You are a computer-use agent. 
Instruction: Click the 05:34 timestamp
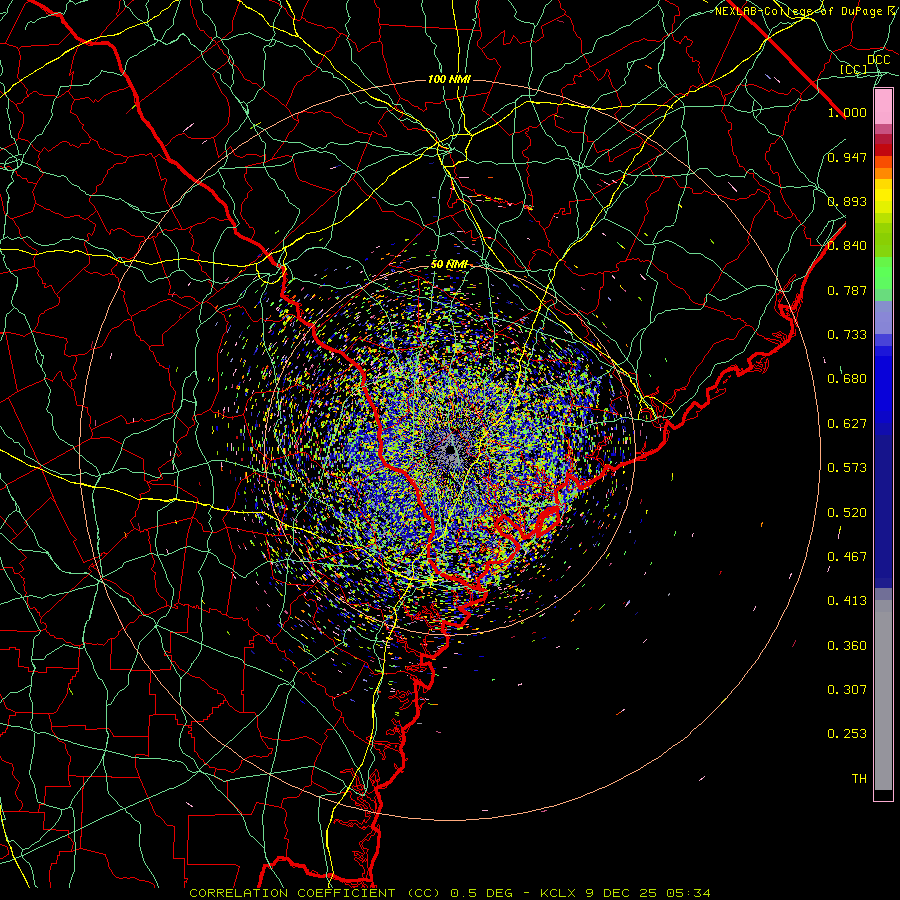(x=688, y=893)
